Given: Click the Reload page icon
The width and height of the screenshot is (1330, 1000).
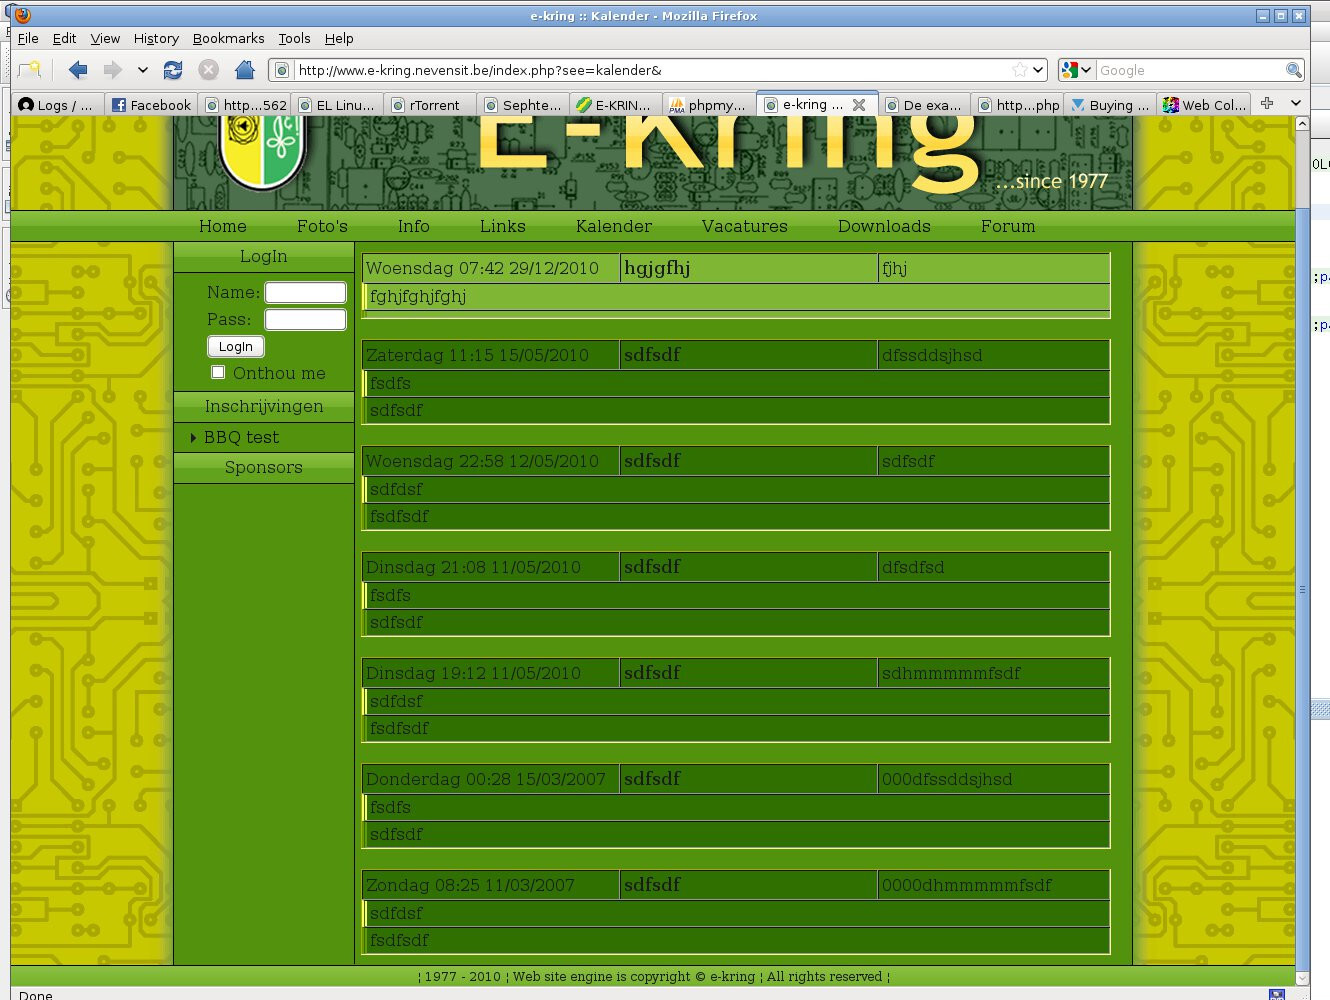Looking at the screenshot, I should [173, 70].
